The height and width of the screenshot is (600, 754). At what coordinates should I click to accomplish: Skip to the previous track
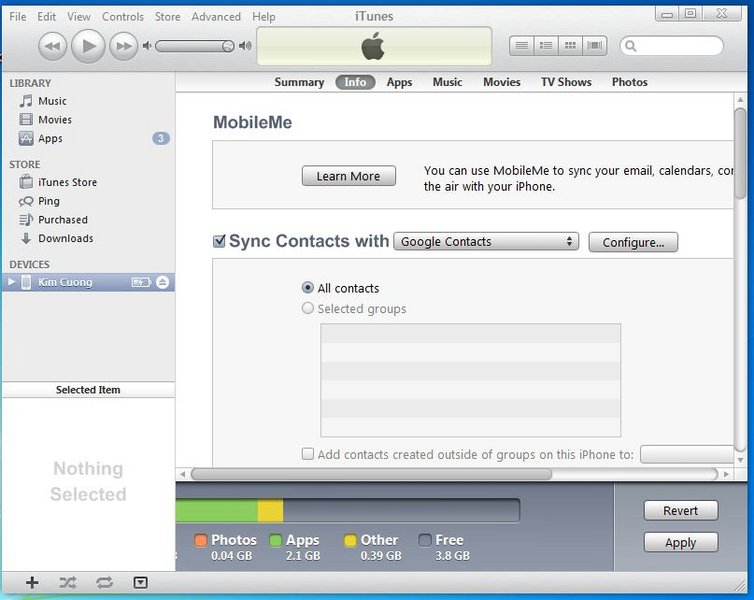coord(52,46)
